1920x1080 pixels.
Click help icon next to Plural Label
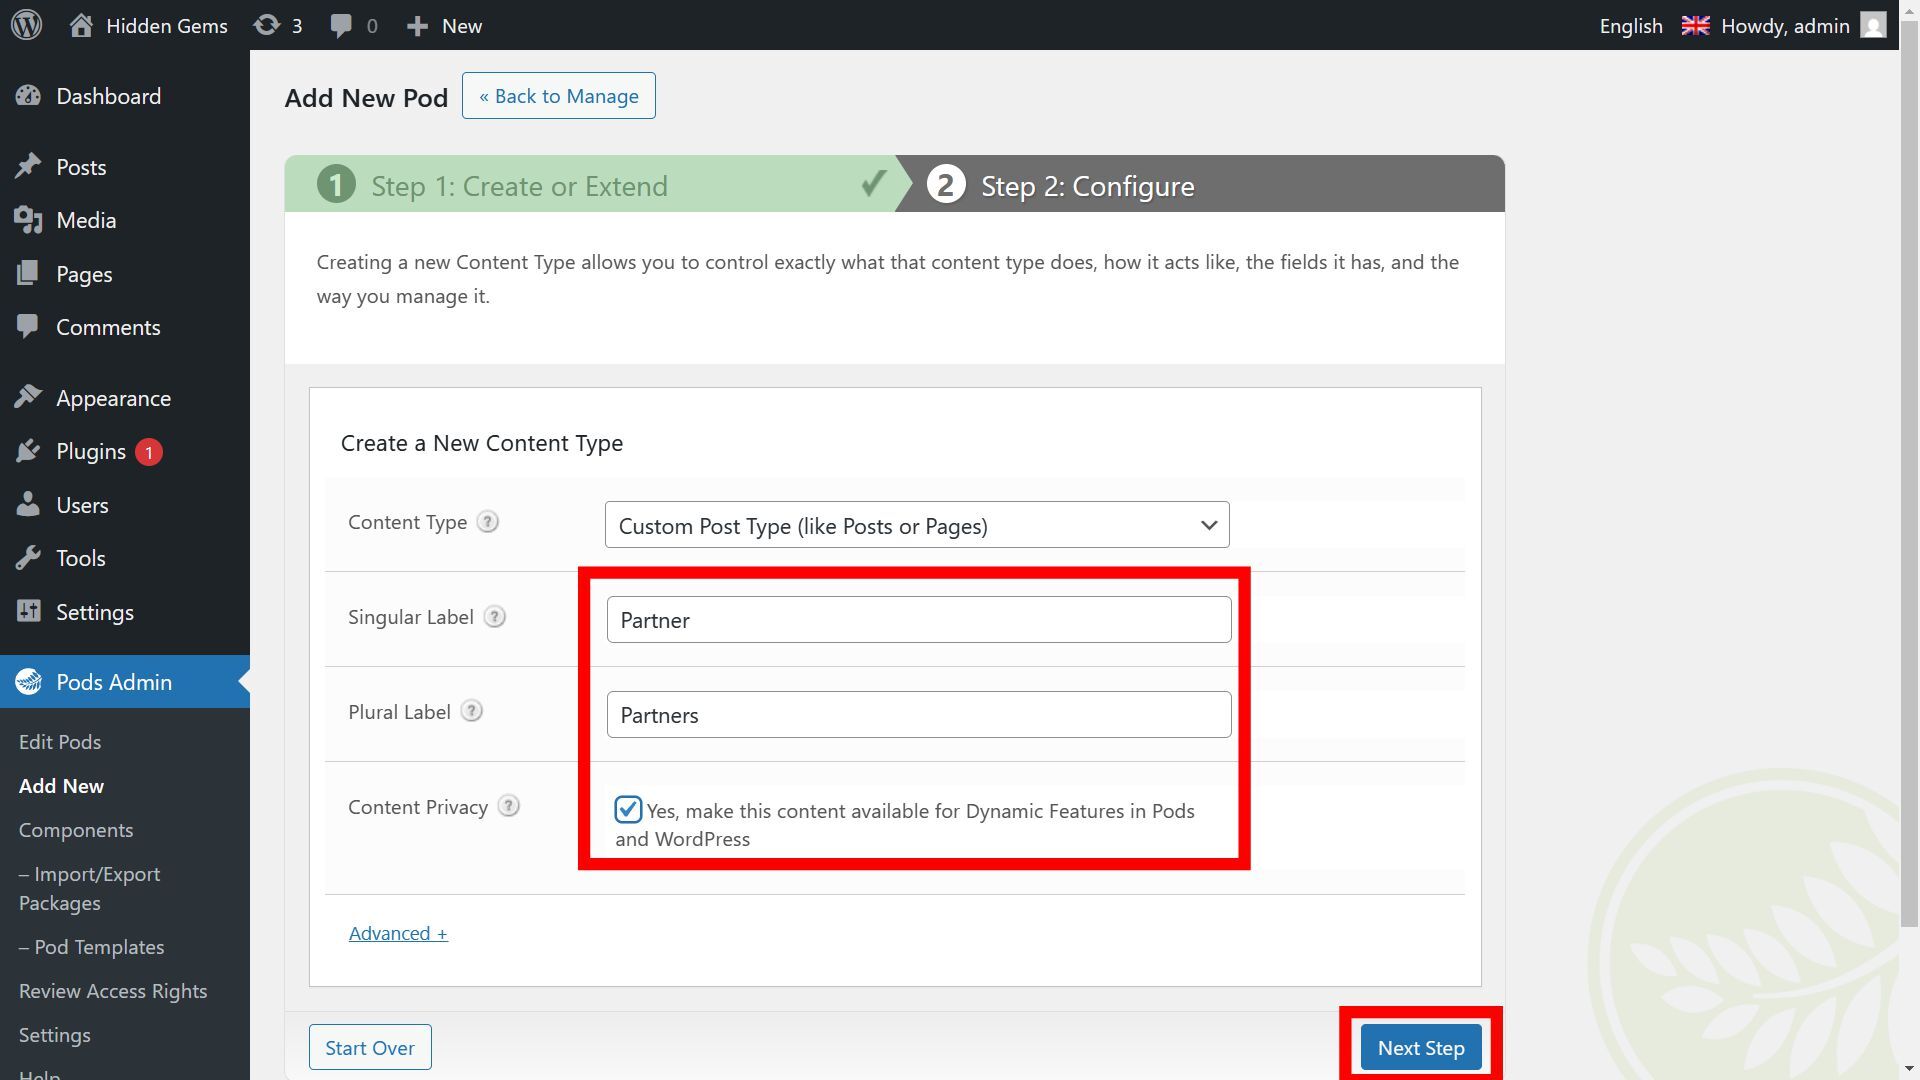[x=471, y=712]
